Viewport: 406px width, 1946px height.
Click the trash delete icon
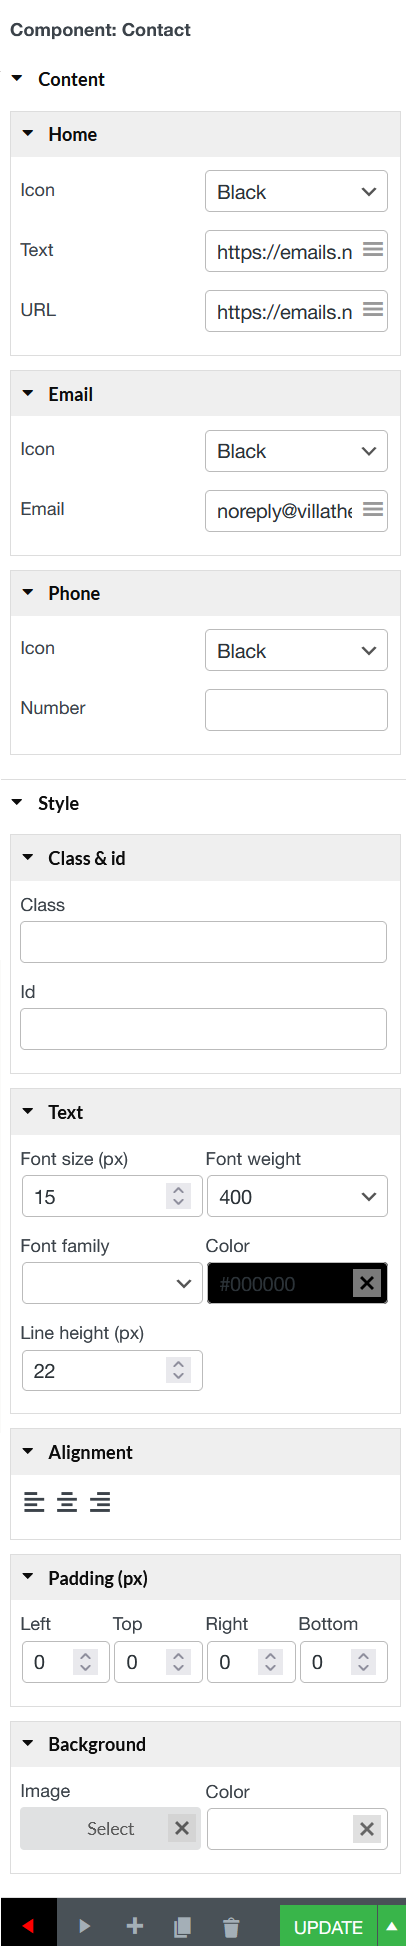click(x=231, y=1926)
